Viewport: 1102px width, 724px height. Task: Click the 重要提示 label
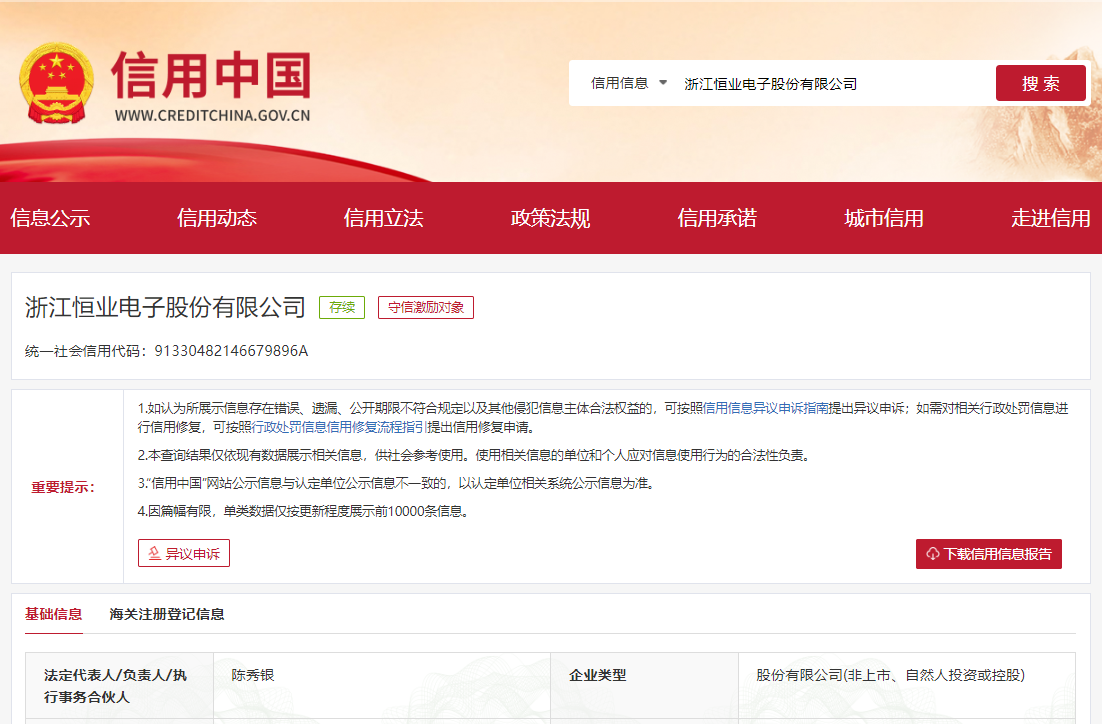pos(63,487)
